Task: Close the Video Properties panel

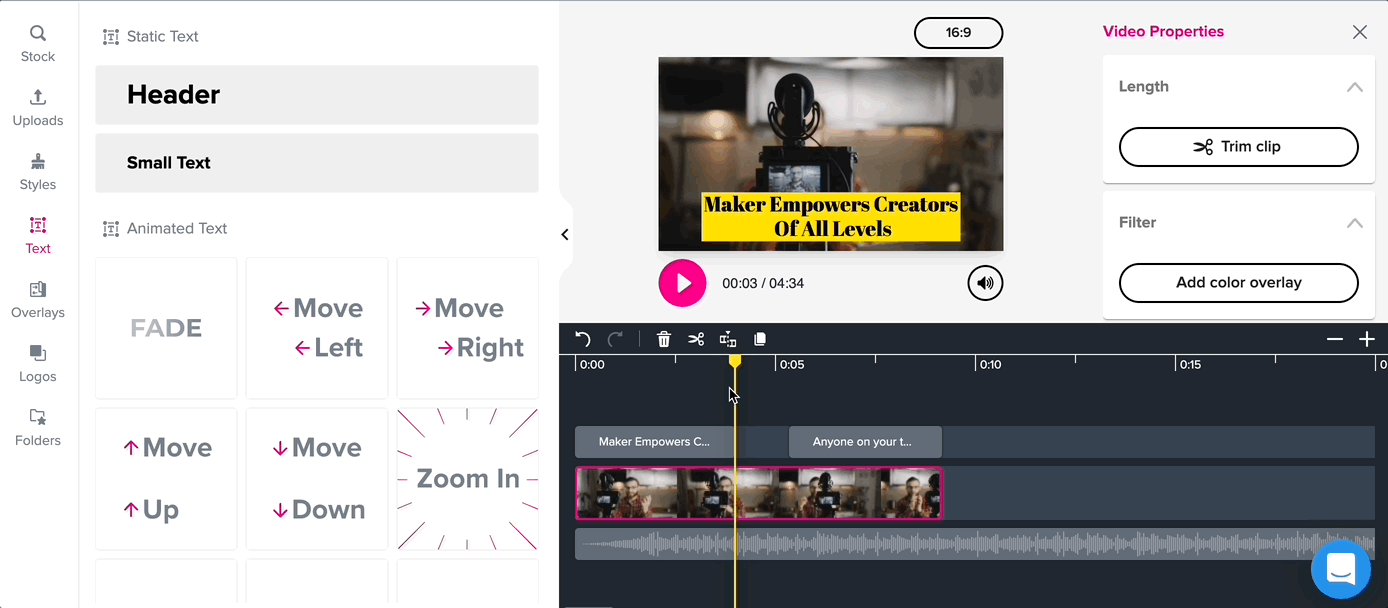Action: [1359, 32]
